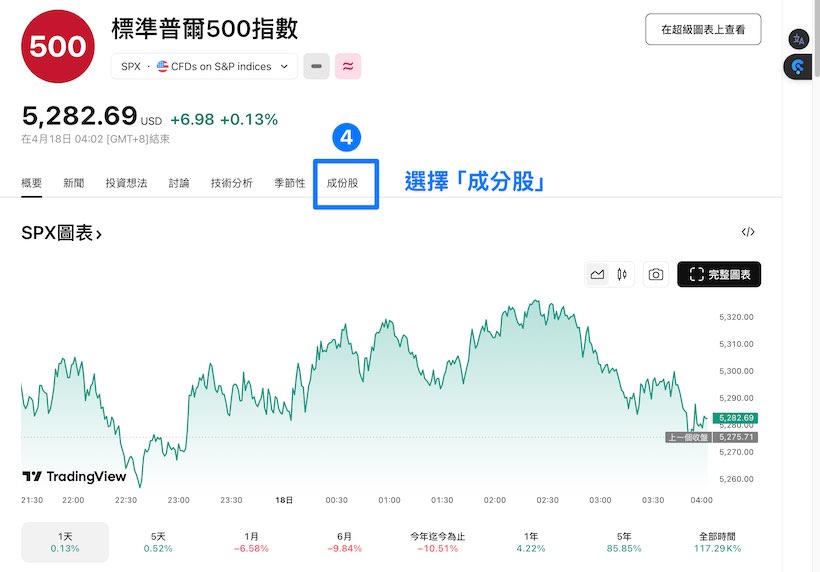
Task: Select the 1天 time range
Action: (65, 542)
